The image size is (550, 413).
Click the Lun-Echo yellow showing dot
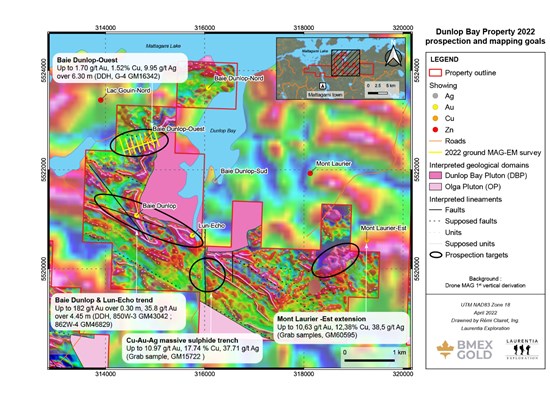pos(192,235)
